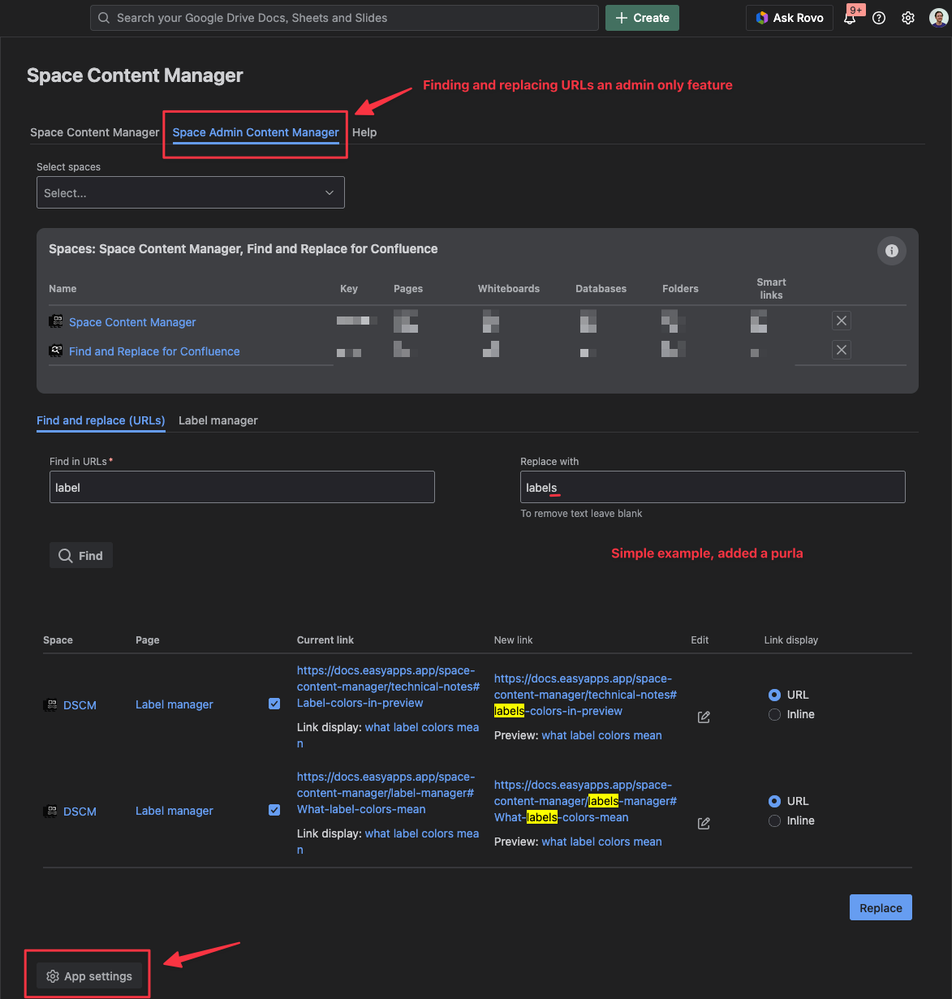Viewport: 952px width, 999px height.
Task: Click the Replace button
Action: click(881, 908)
